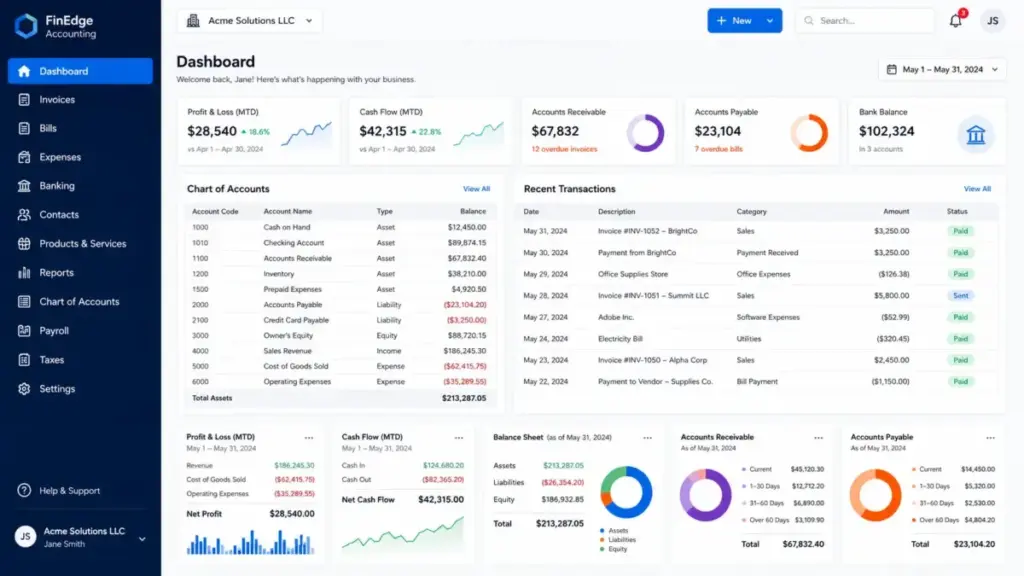Go to Invoices in the sidebar
This screenshot has width=1024, height=576.
pyautogui.click(x=80, y=100)
